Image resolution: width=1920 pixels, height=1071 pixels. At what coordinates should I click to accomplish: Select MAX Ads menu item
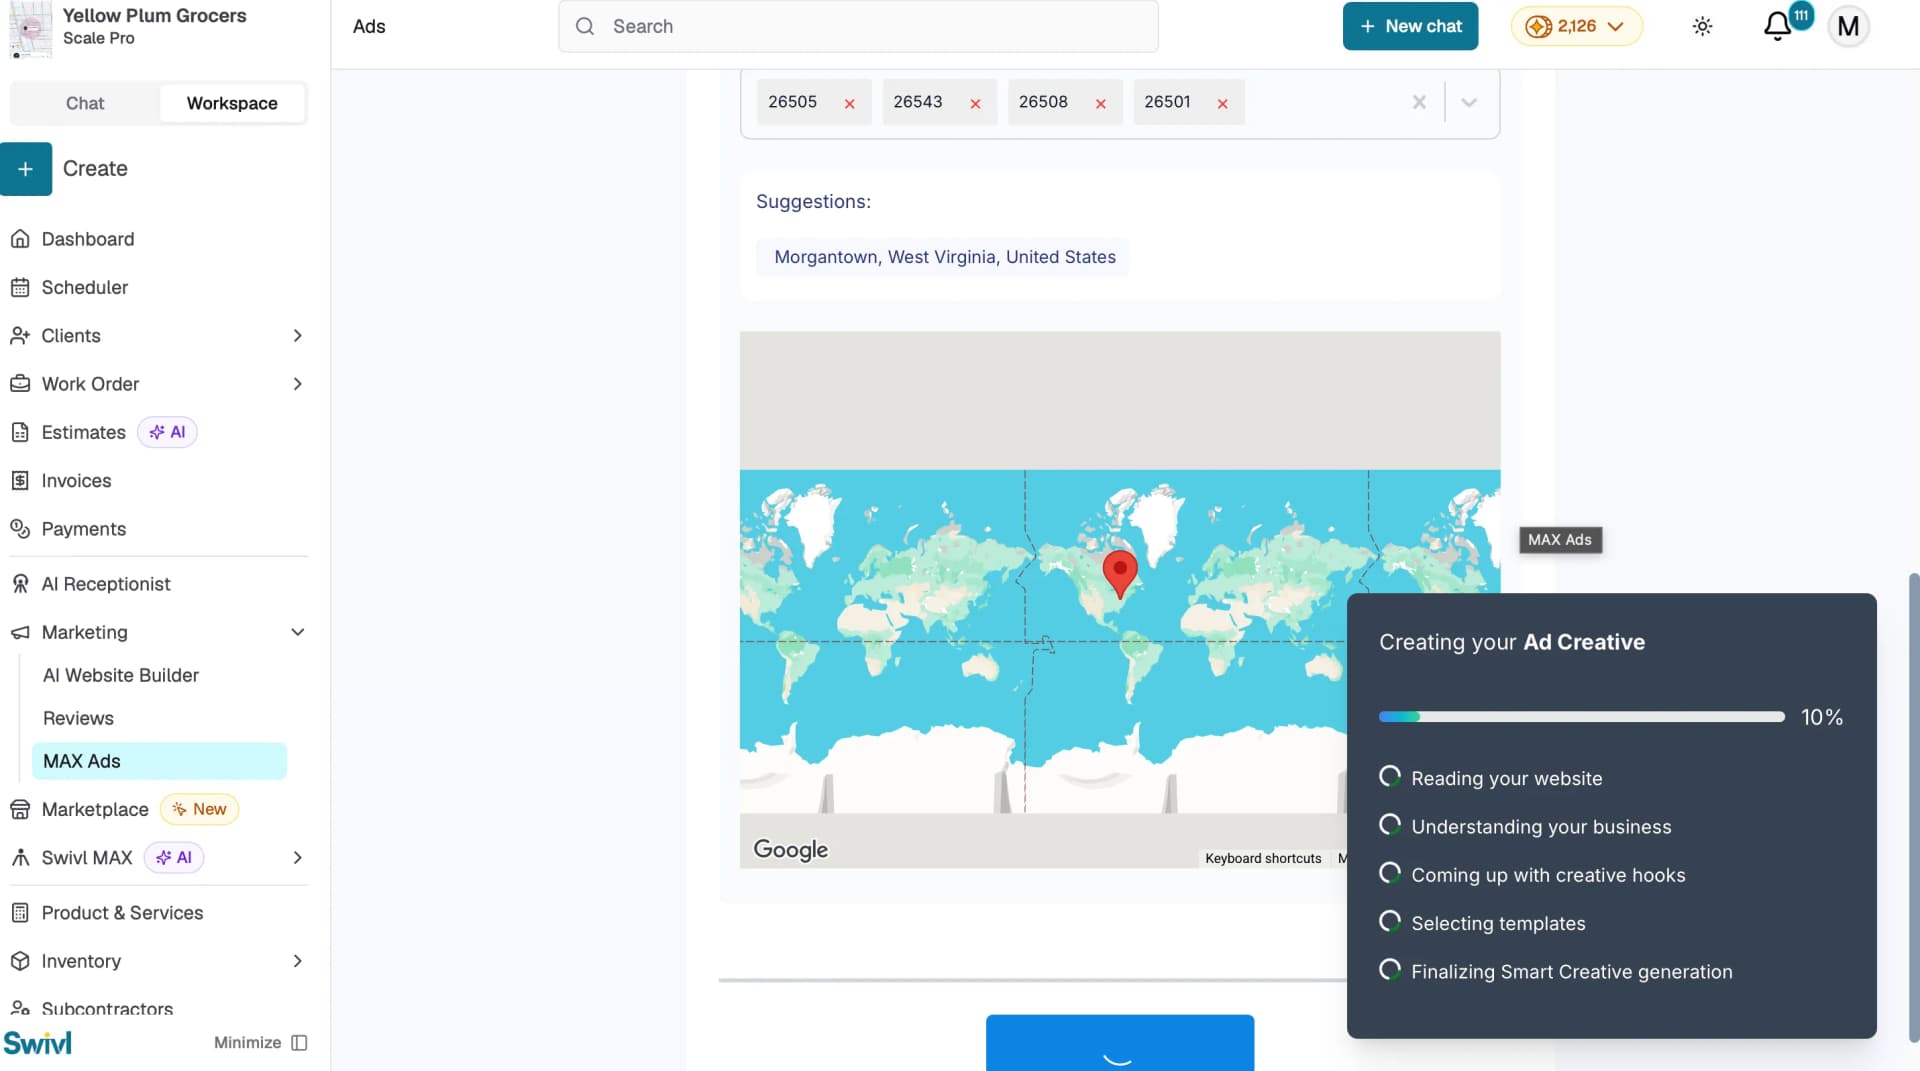pyautogui.click(x=159, y=761)
